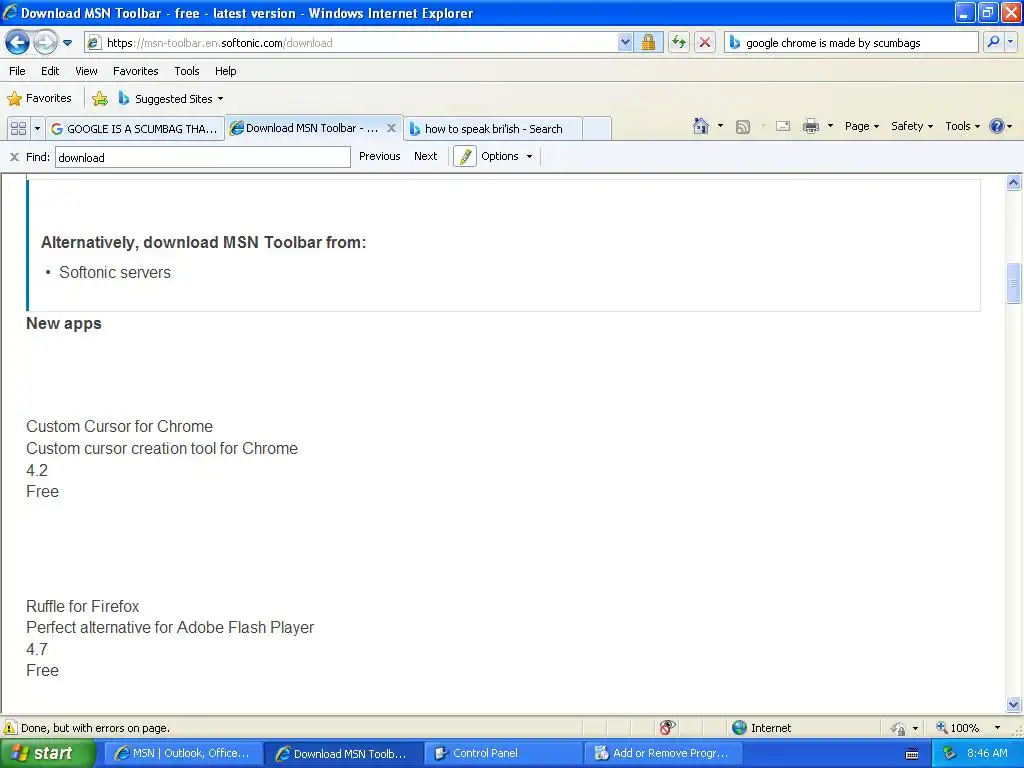The height and width of the screenshot is (768, 1024).
Task: Click the network tray icon near clock
Action: (x=949, y=754)
